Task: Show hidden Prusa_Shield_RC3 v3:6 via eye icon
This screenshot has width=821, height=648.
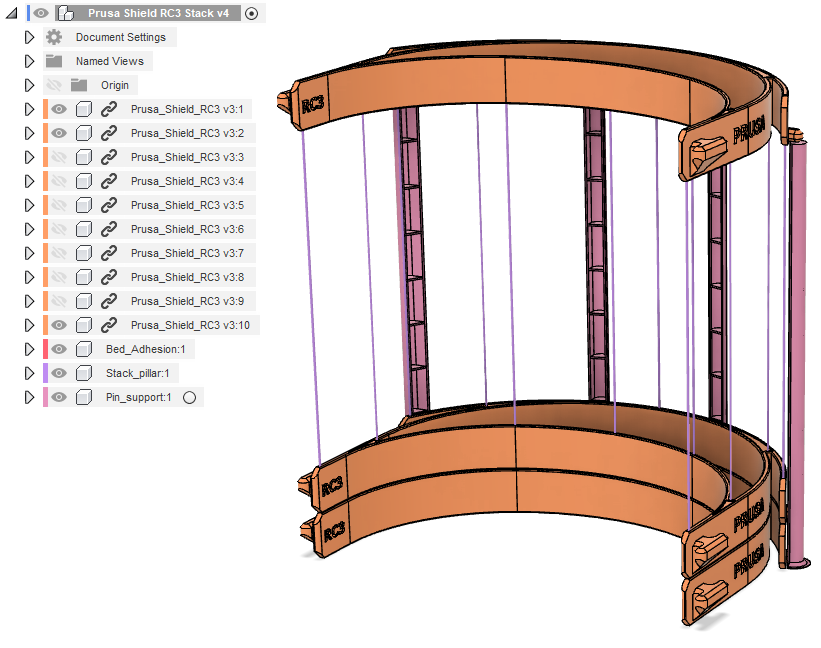Action: point(59,229)
